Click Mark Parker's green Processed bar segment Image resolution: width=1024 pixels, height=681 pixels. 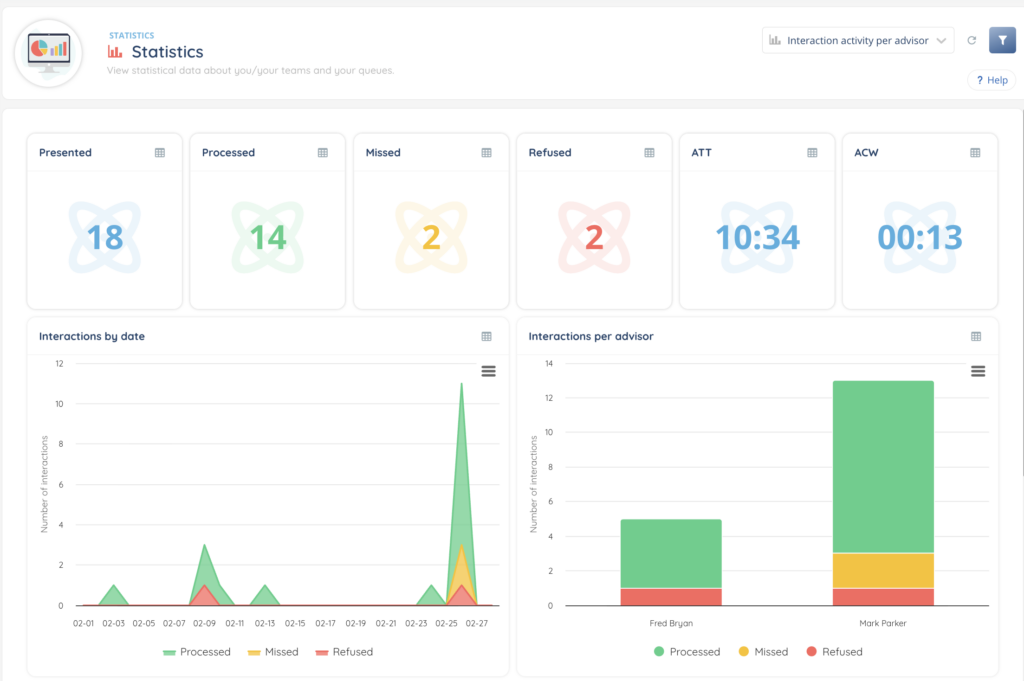tap(883, 466)
